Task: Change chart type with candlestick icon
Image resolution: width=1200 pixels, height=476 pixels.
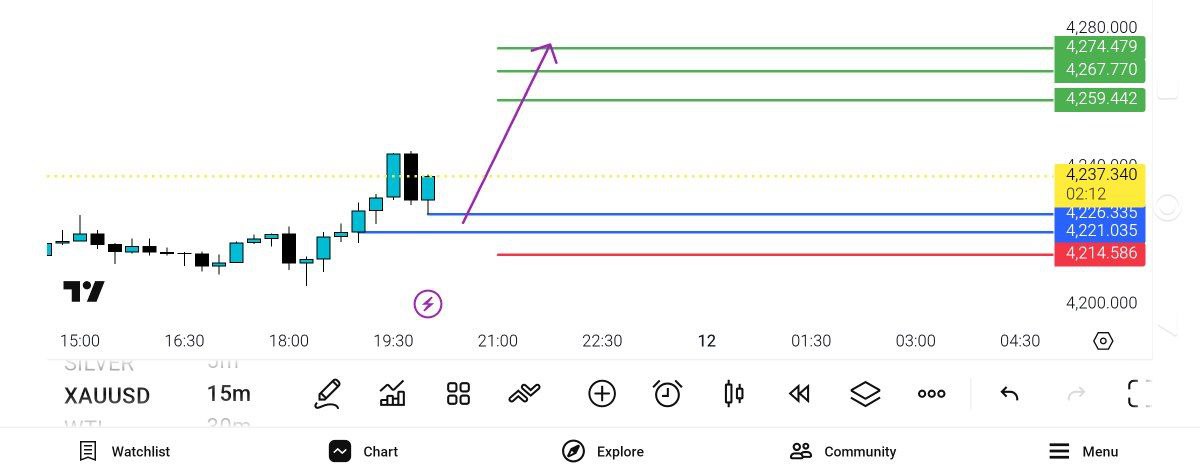Action: coord(733,394)
